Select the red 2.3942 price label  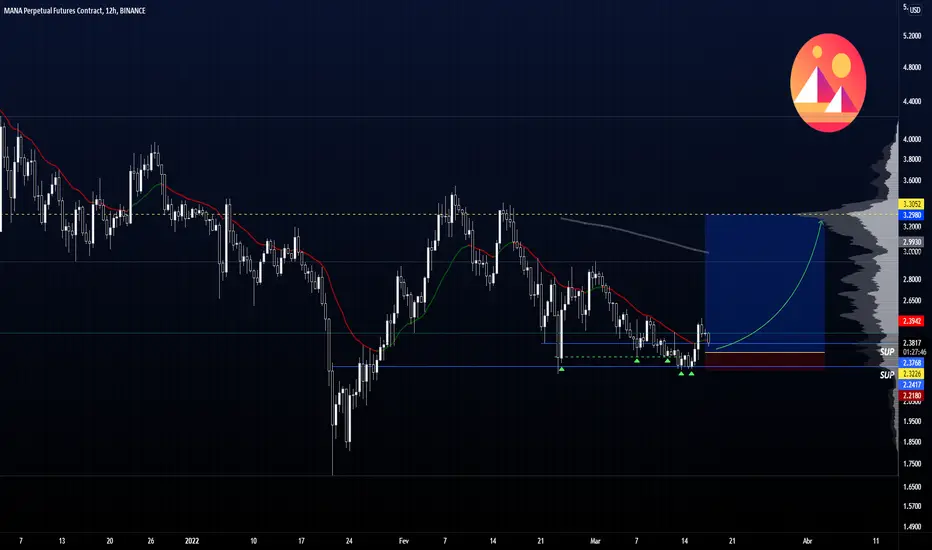[912, 321]
